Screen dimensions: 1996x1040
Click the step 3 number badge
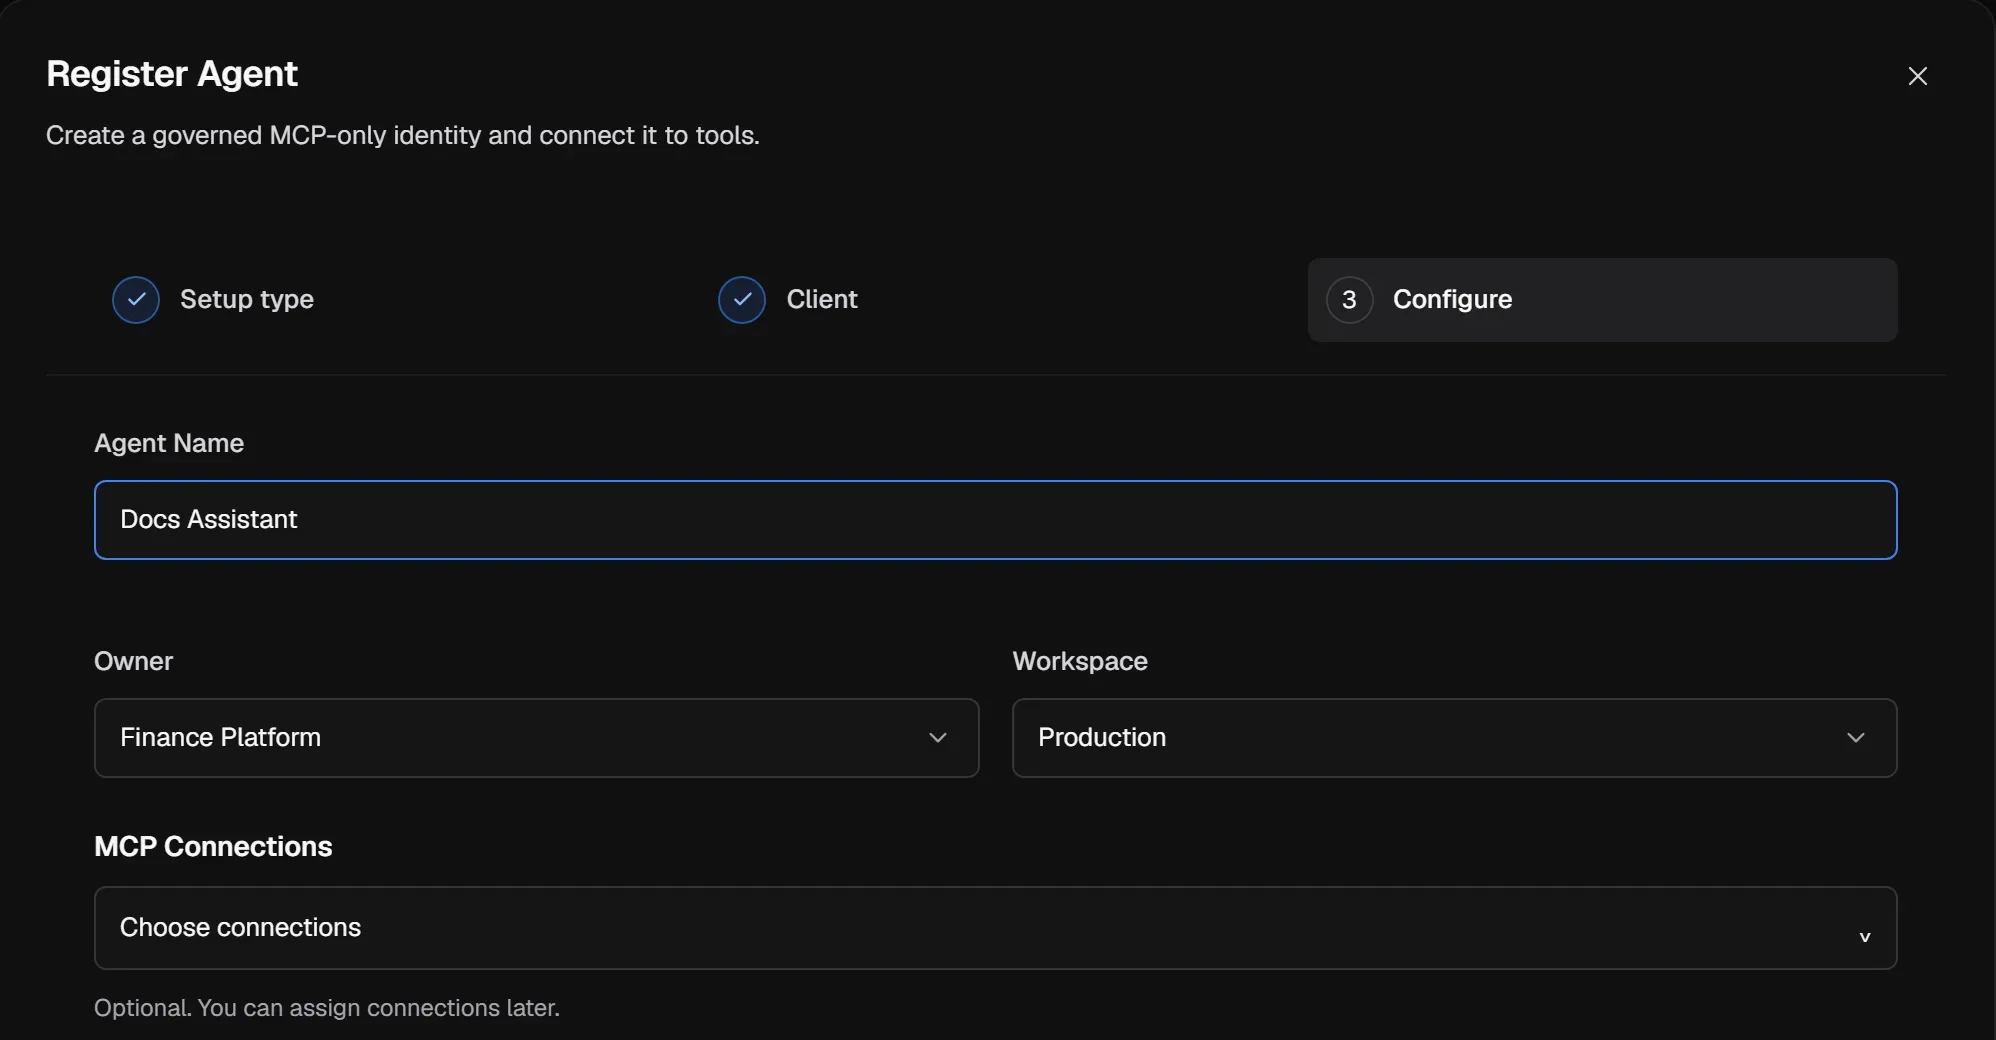[1349, 300]
